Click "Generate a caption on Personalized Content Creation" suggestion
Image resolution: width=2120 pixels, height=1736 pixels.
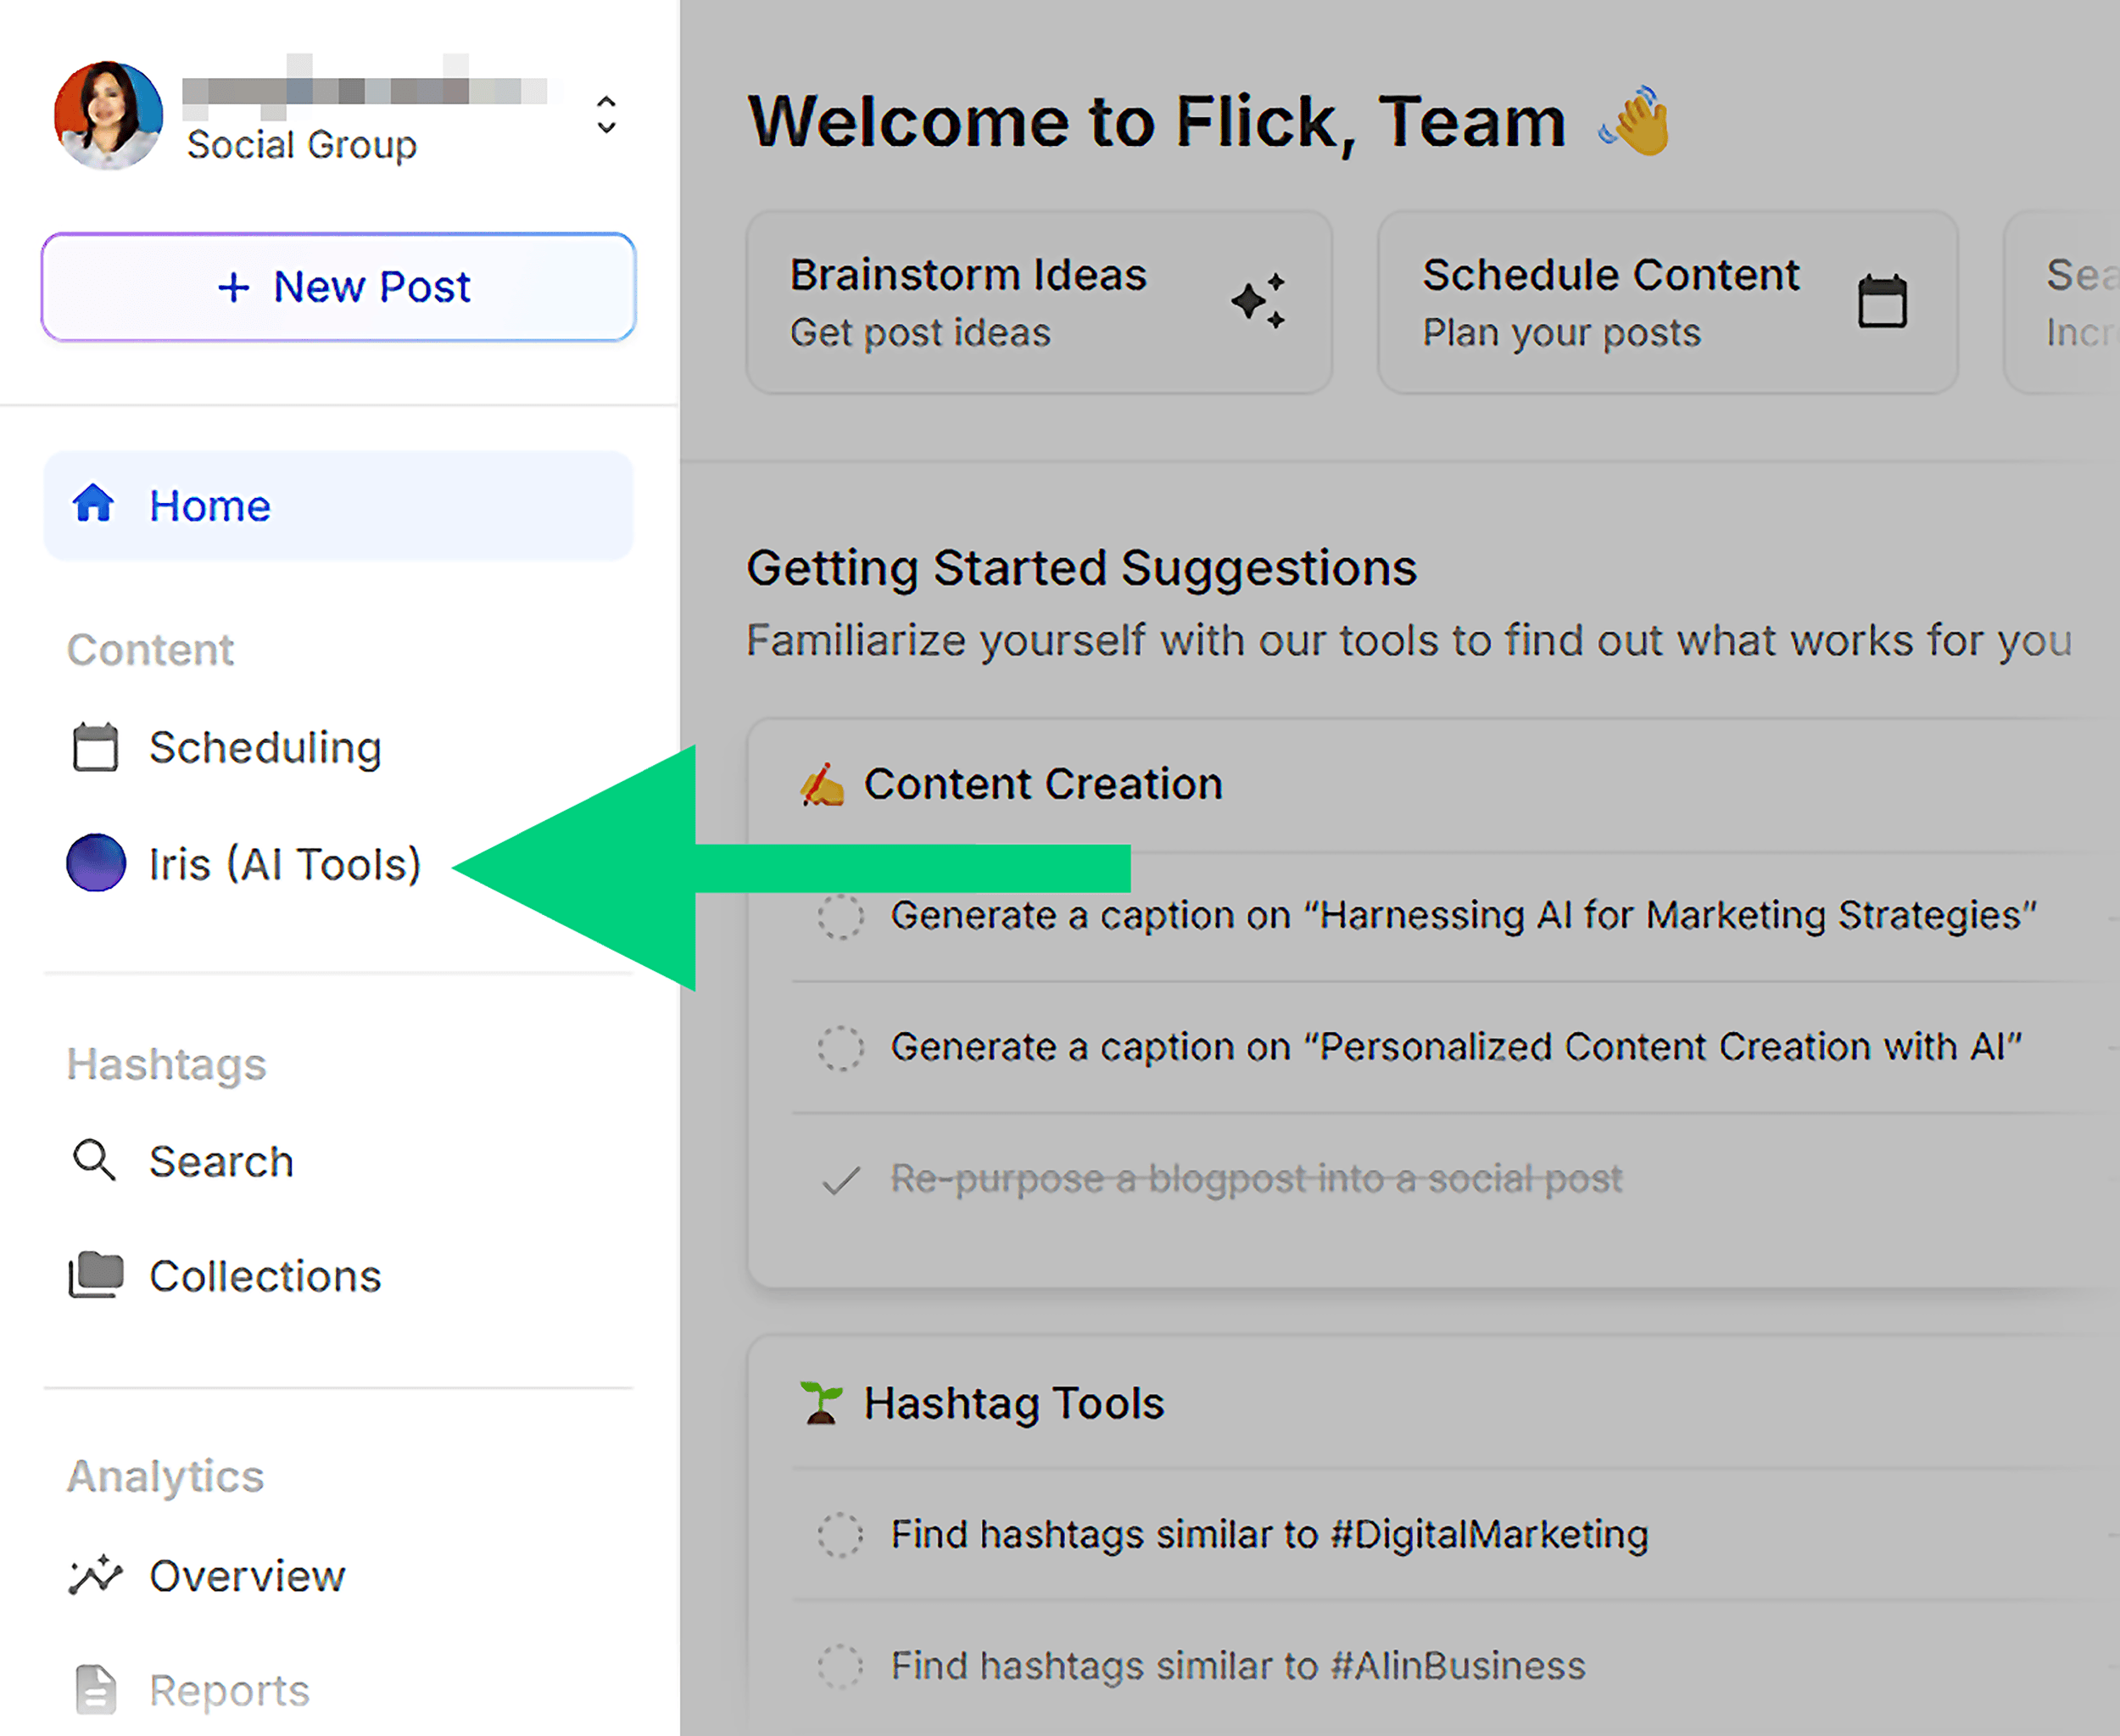(1456, 1047)
